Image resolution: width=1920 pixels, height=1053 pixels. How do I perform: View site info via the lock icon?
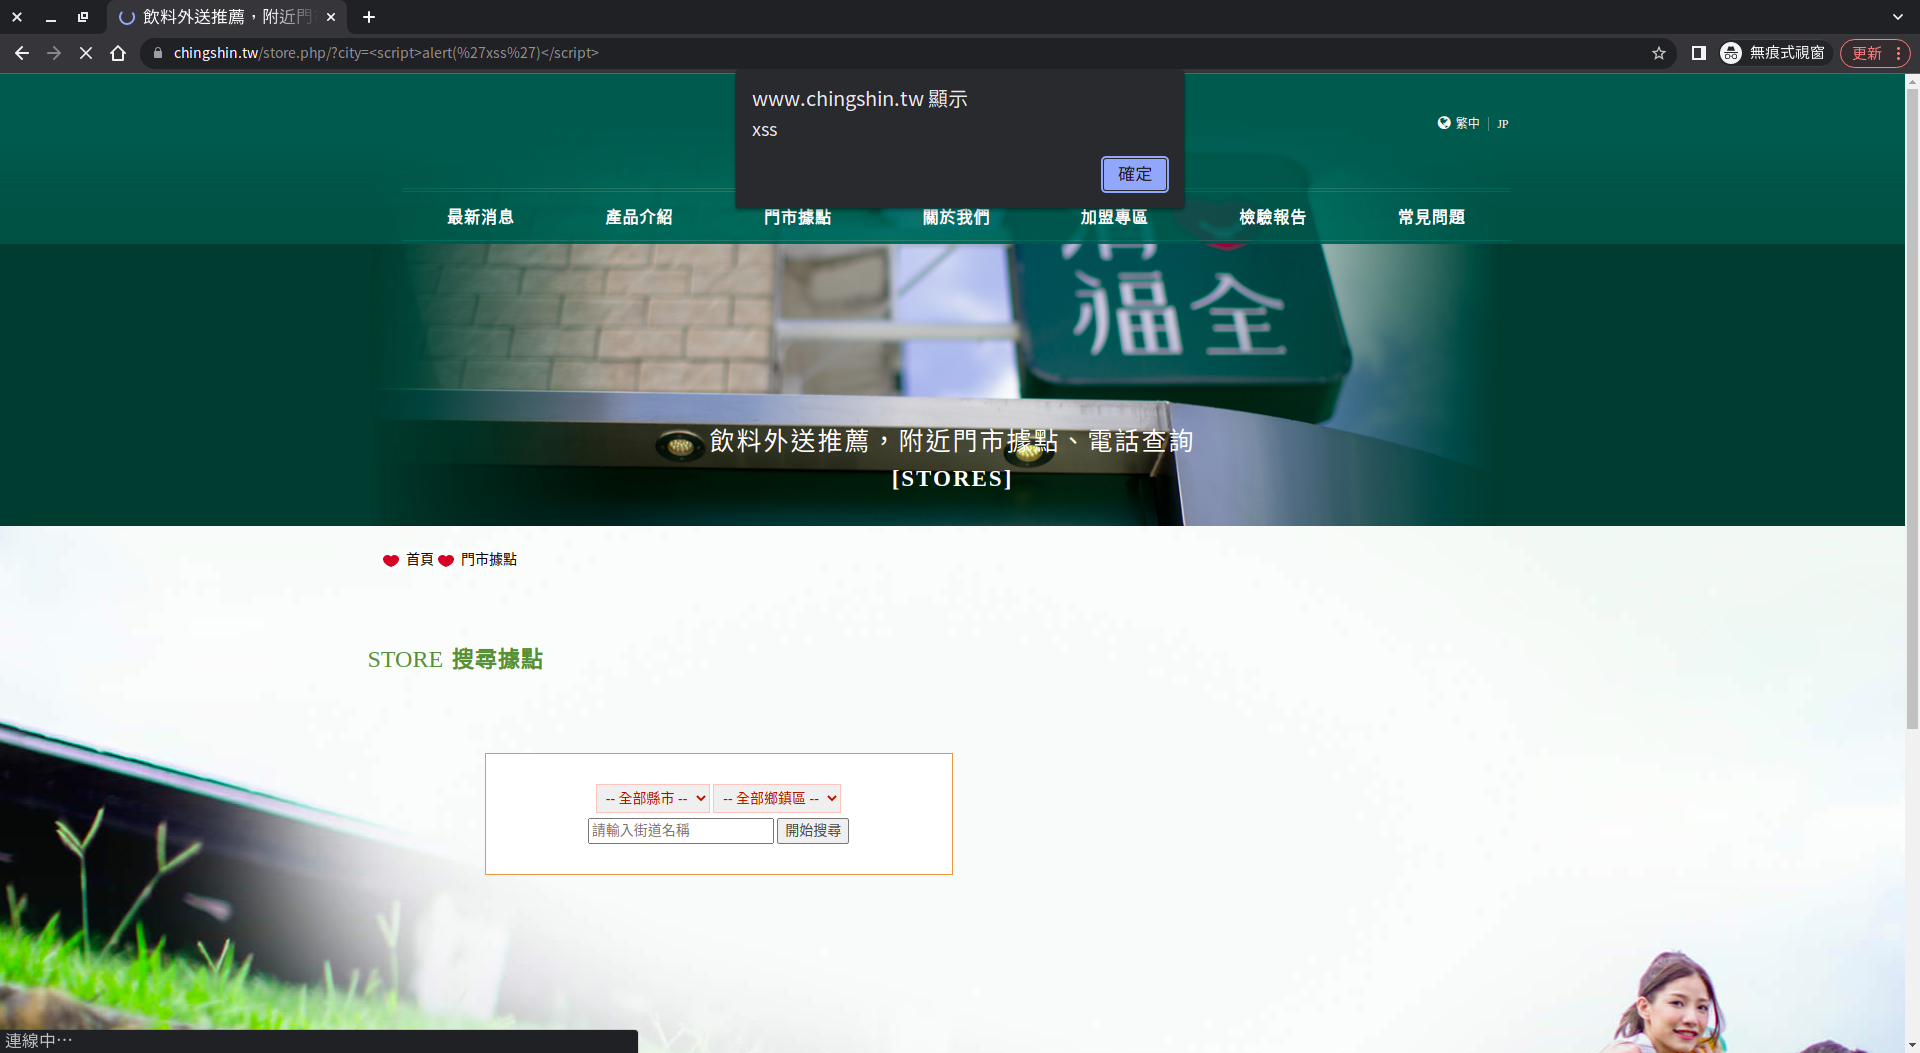click(x=158, y=53)
